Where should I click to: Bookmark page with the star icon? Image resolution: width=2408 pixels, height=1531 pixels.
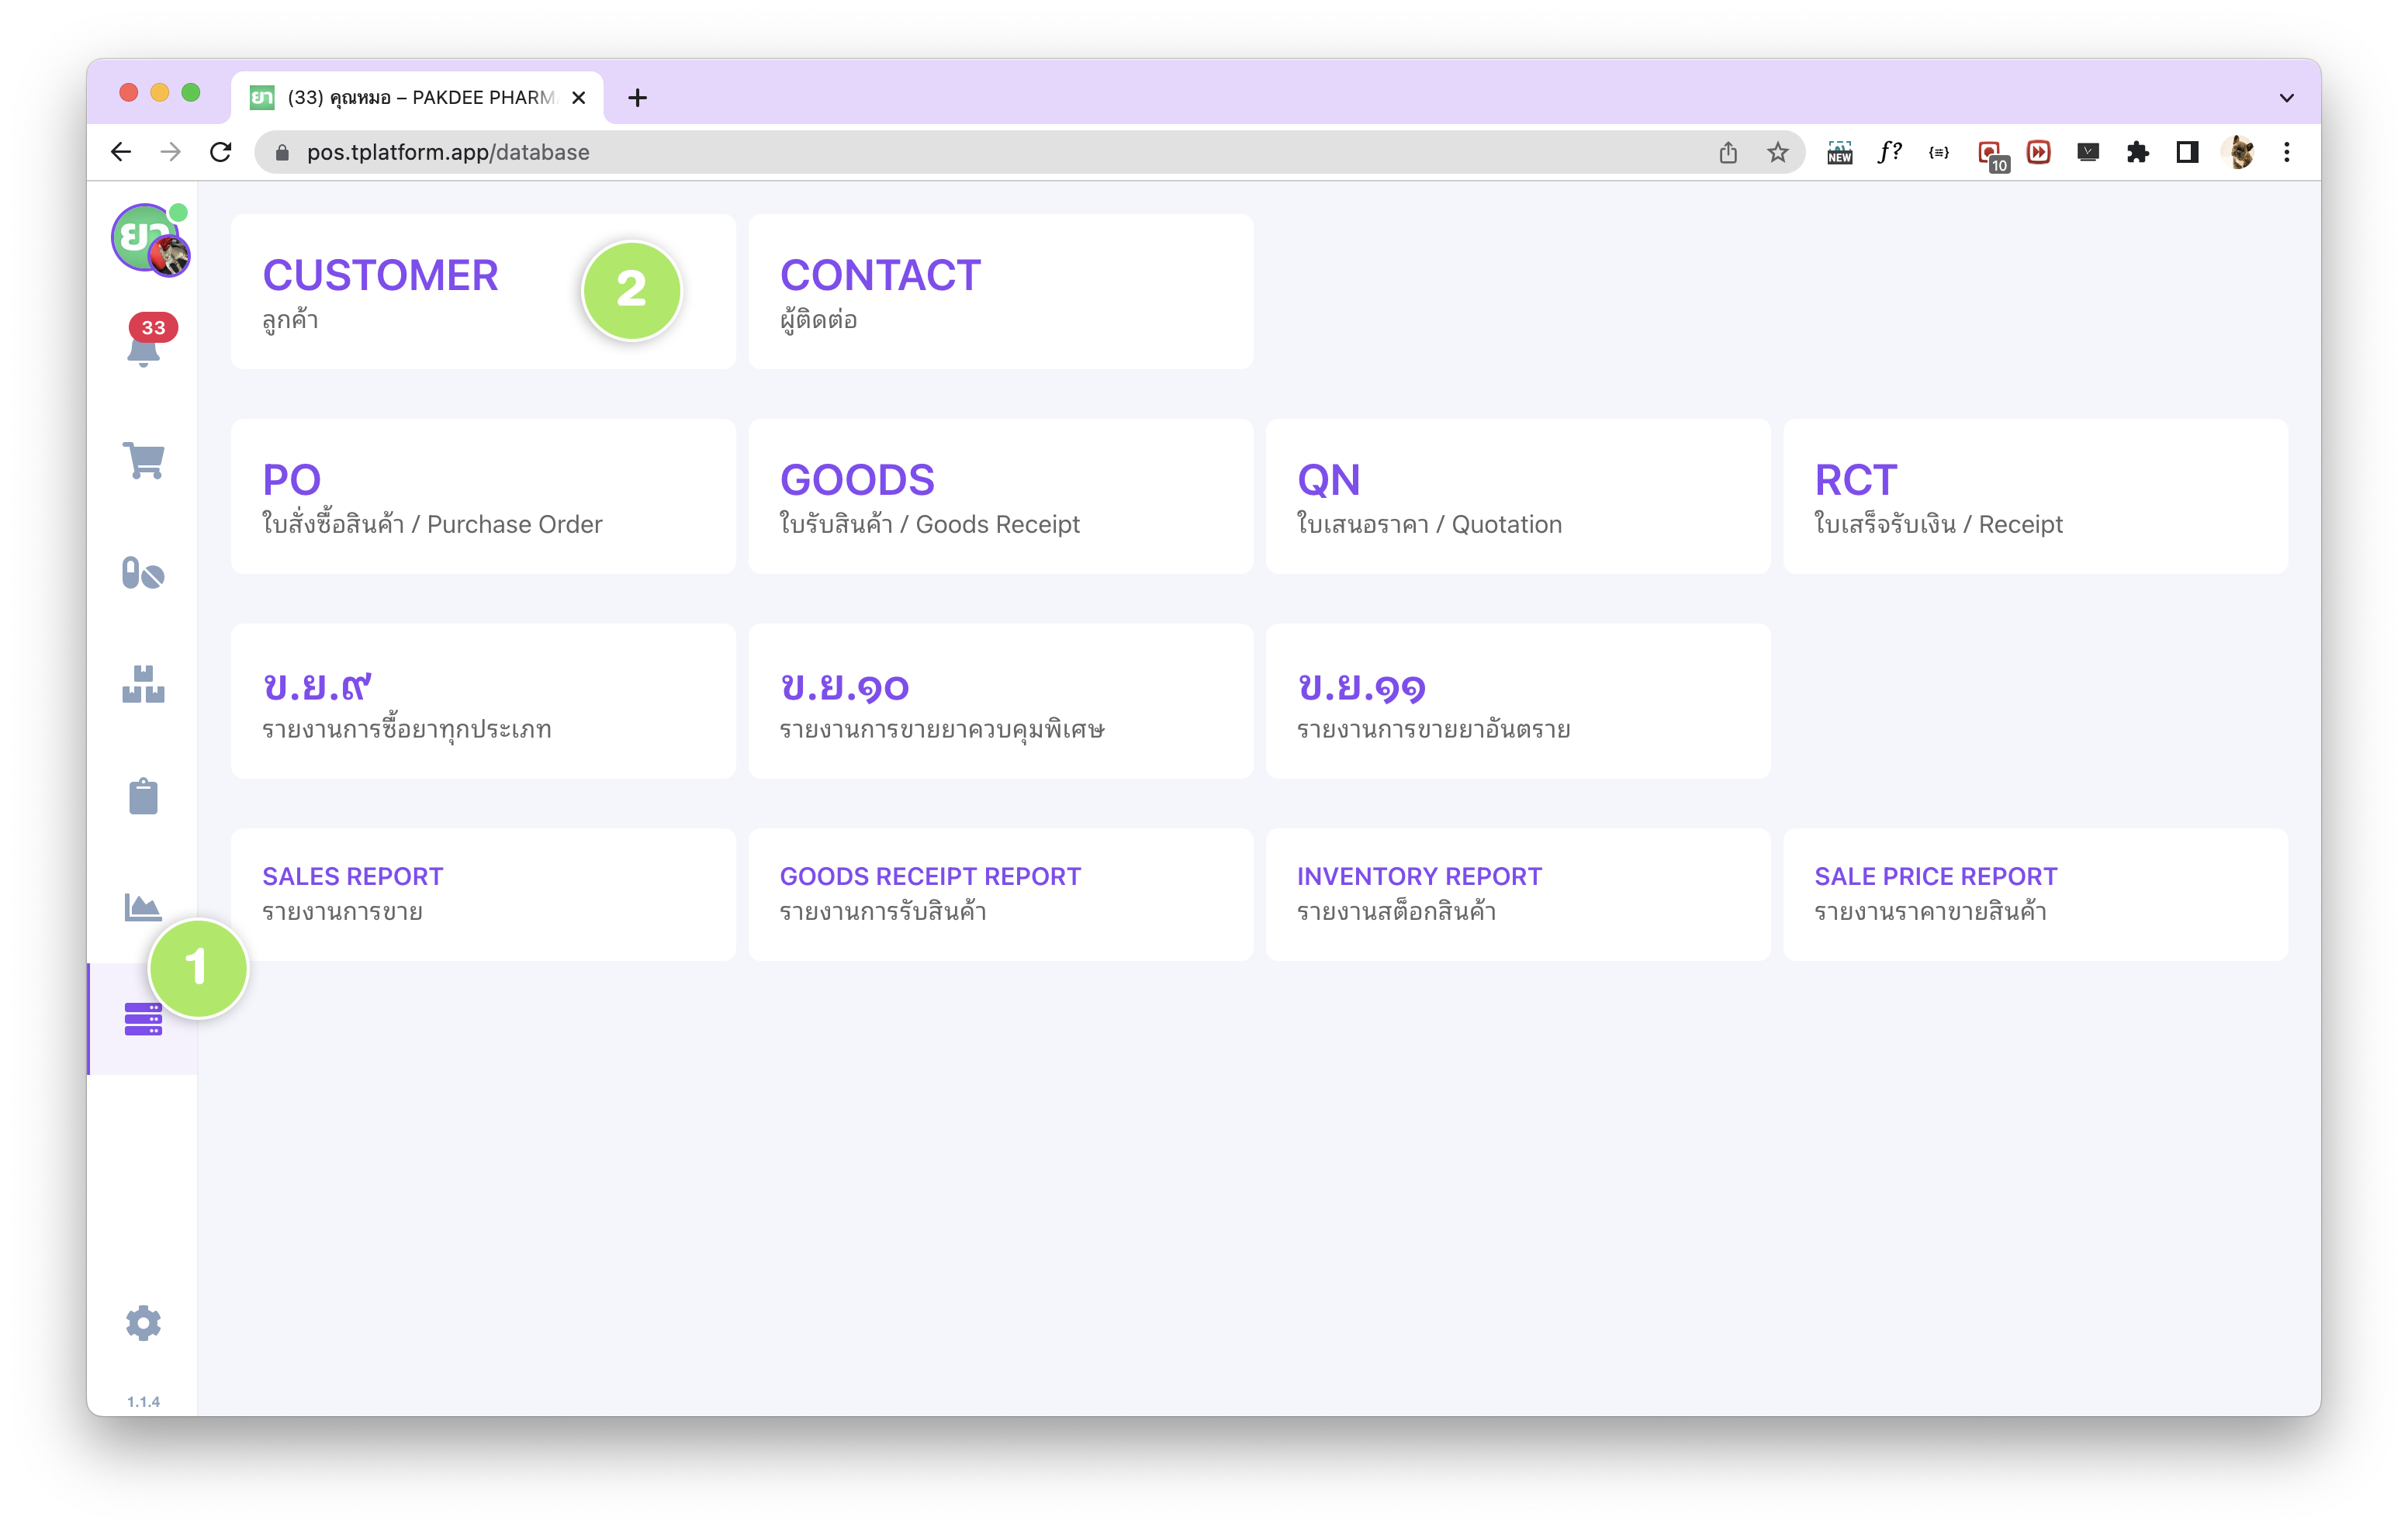(x=1777, y=152)
